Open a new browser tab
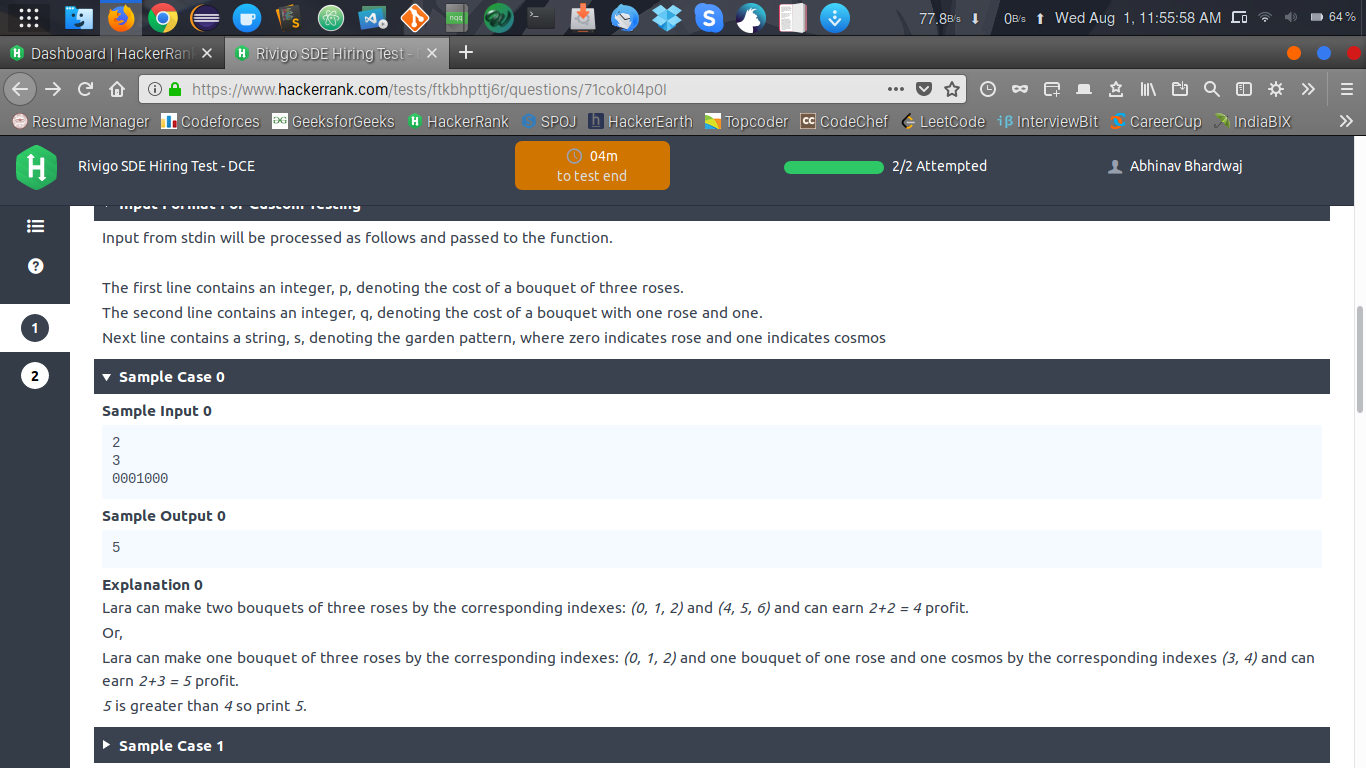The height and width of the screenshot is (768, 1366). coord(465,52)
